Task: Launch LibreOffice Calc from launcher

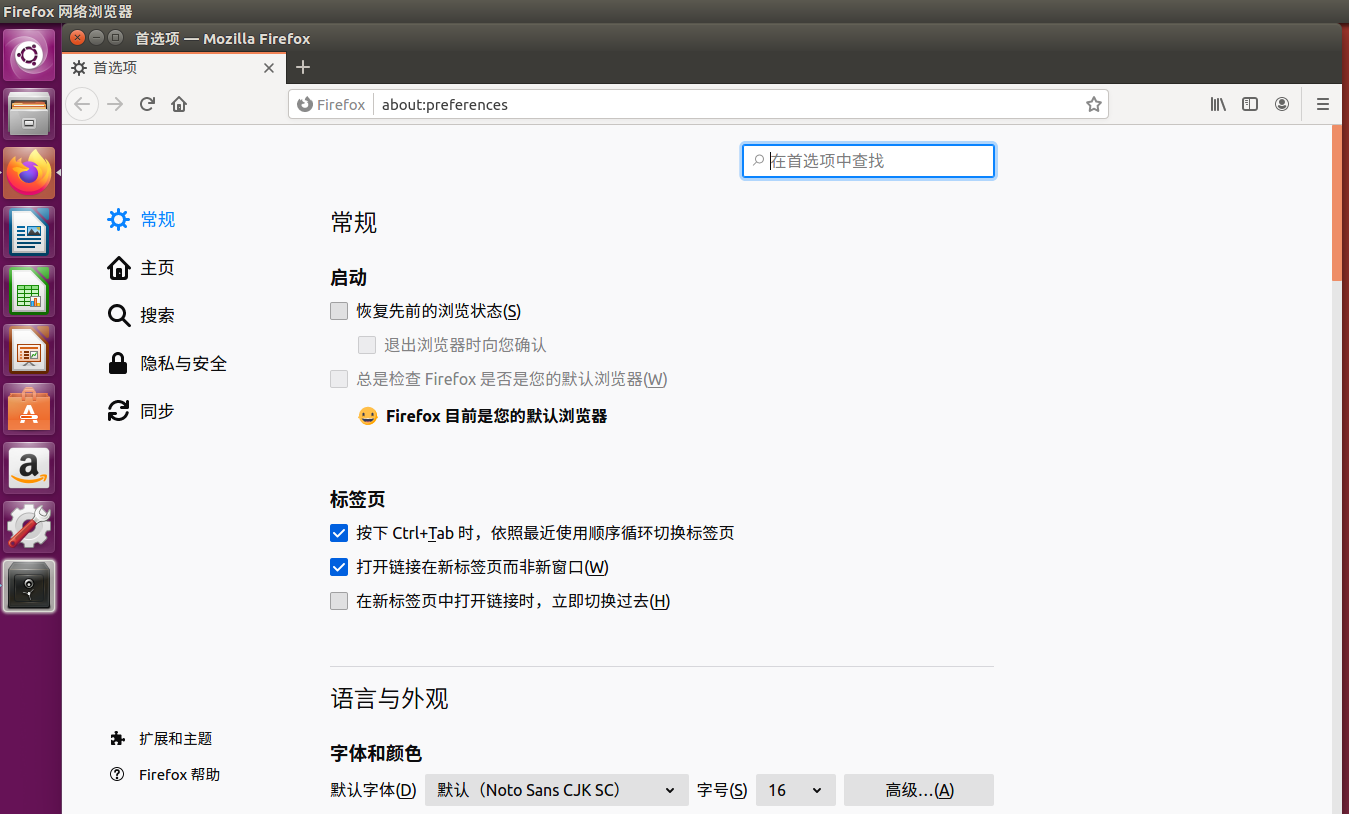Action: [30, 291]
